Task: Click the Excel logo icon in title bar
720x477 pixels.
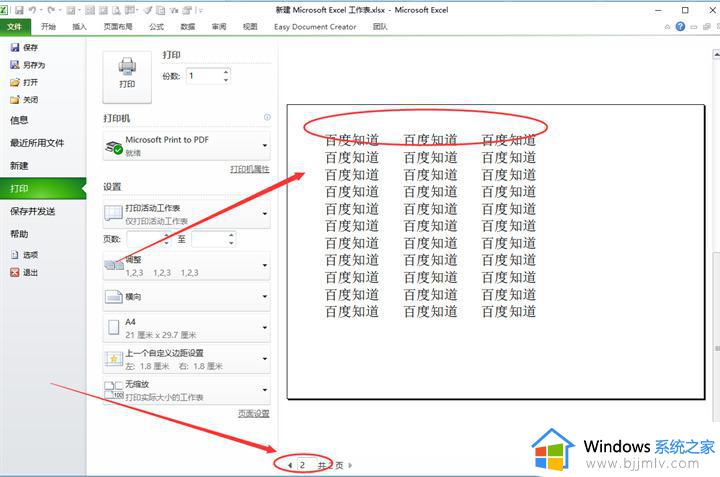Action: (4, 10)
